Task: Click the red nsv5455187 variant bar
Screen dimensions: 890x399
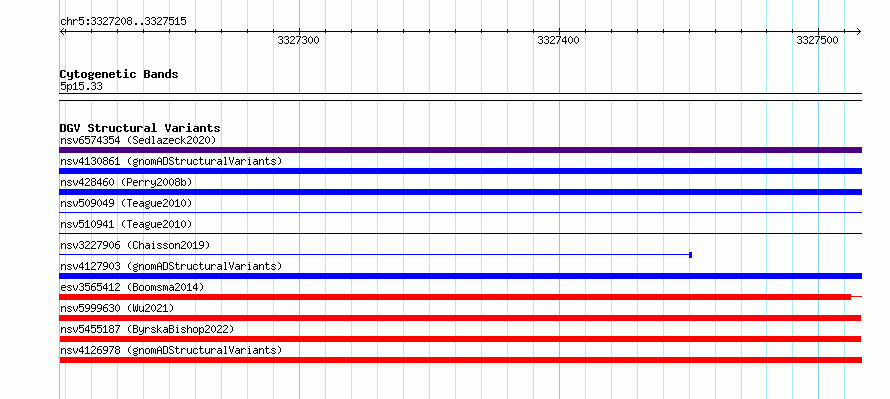Action: pos(460,339)
